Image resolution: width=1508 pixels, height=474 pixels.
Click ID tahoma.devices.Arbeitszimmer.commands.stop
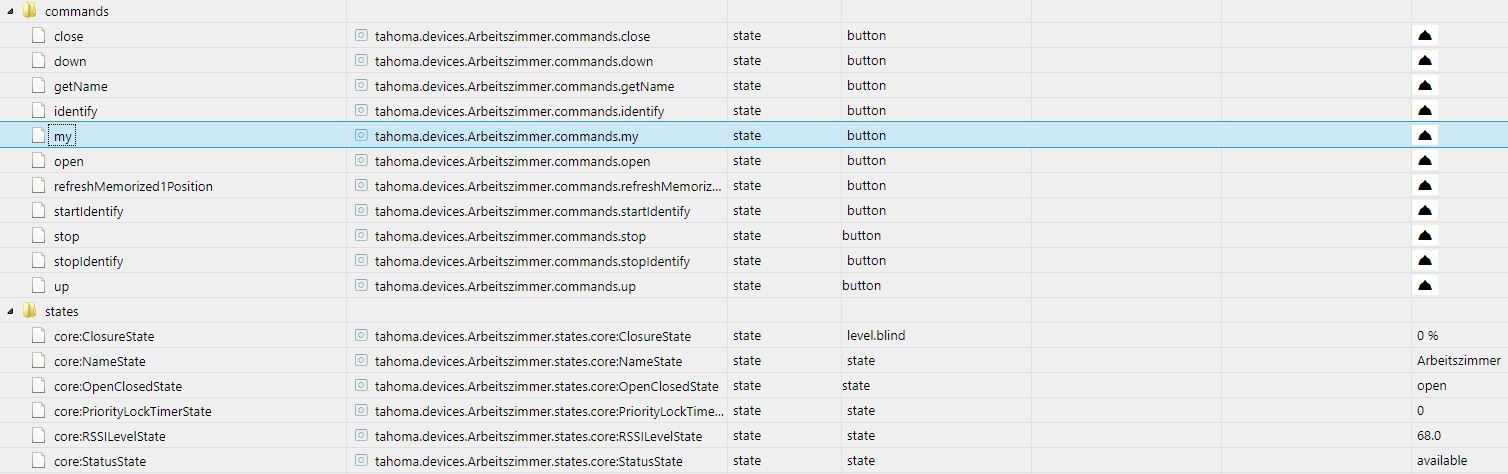(510, 236)
